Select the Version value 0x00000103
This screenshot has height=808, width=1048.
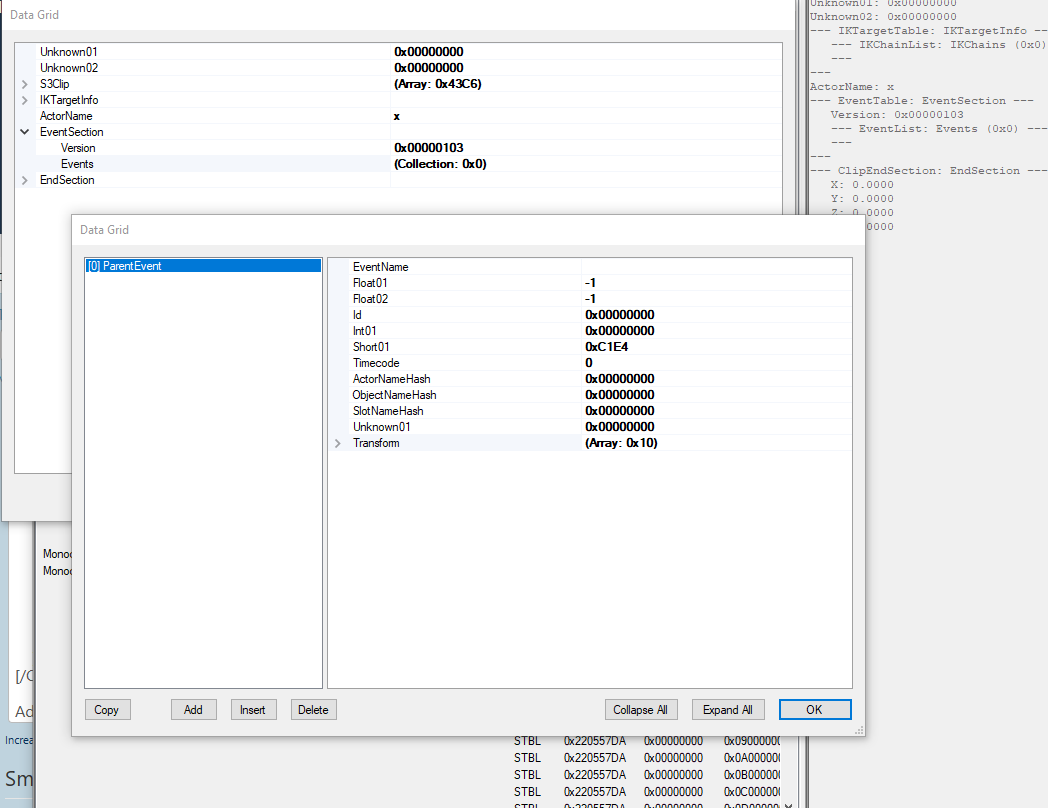tap(428, 148)
